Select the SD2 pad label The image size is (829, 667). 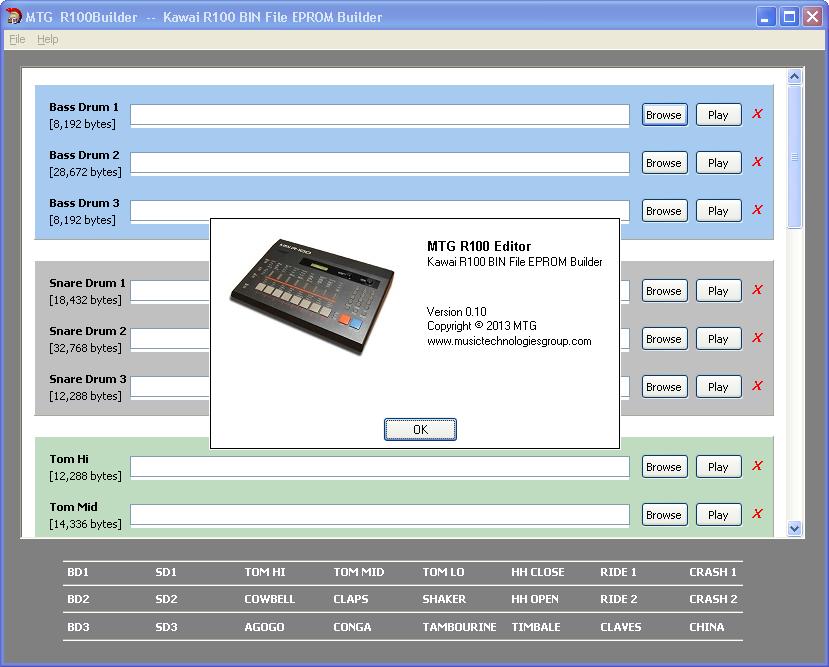167,599
